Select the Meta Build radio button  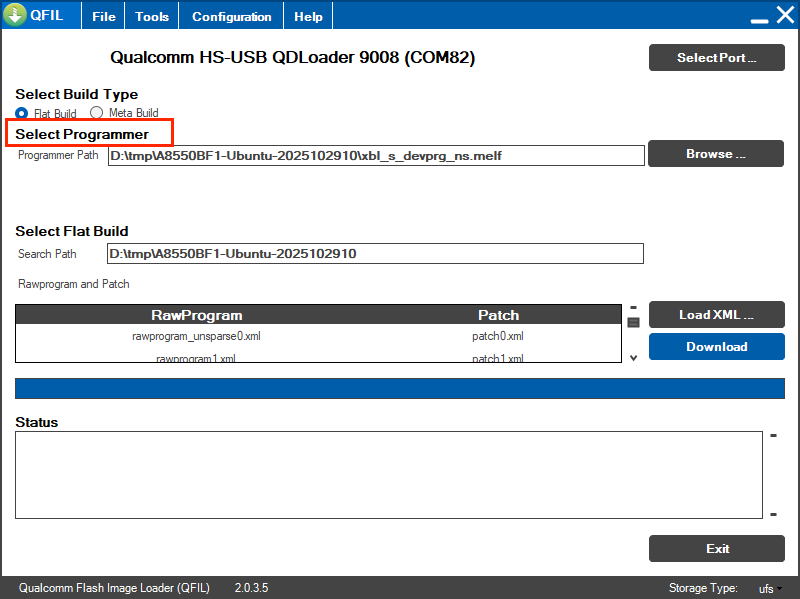[x=97, y=113]
